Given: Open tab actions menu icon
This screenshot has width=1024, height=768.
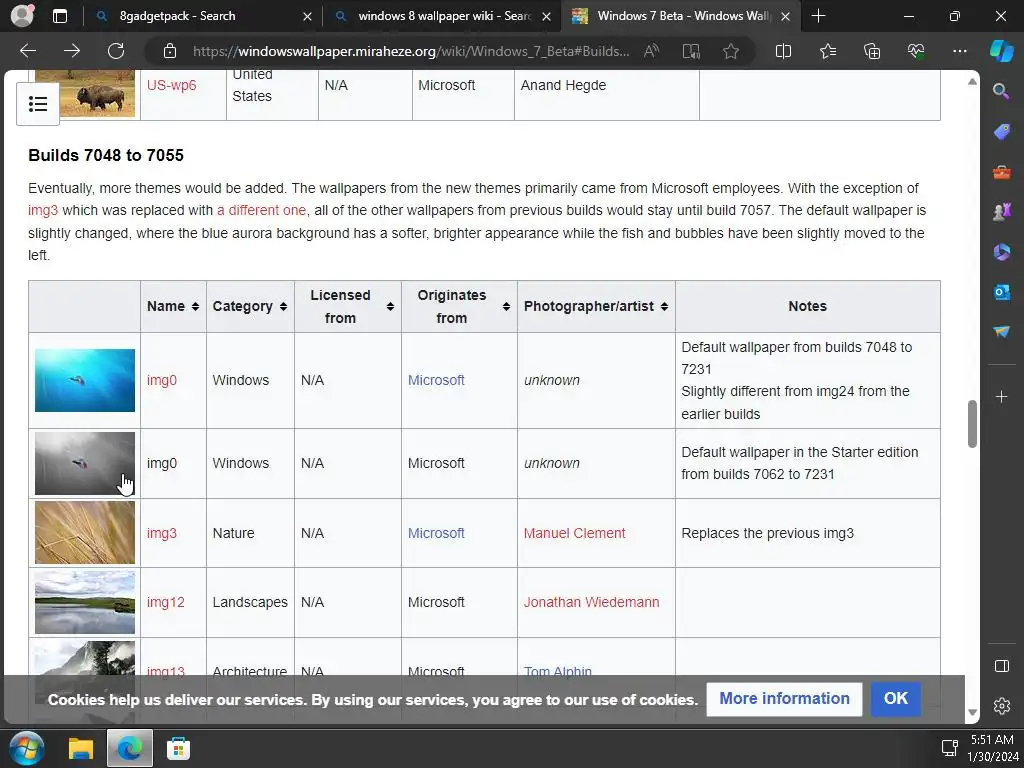Looking at the screenshot, I should coord(59,16).
